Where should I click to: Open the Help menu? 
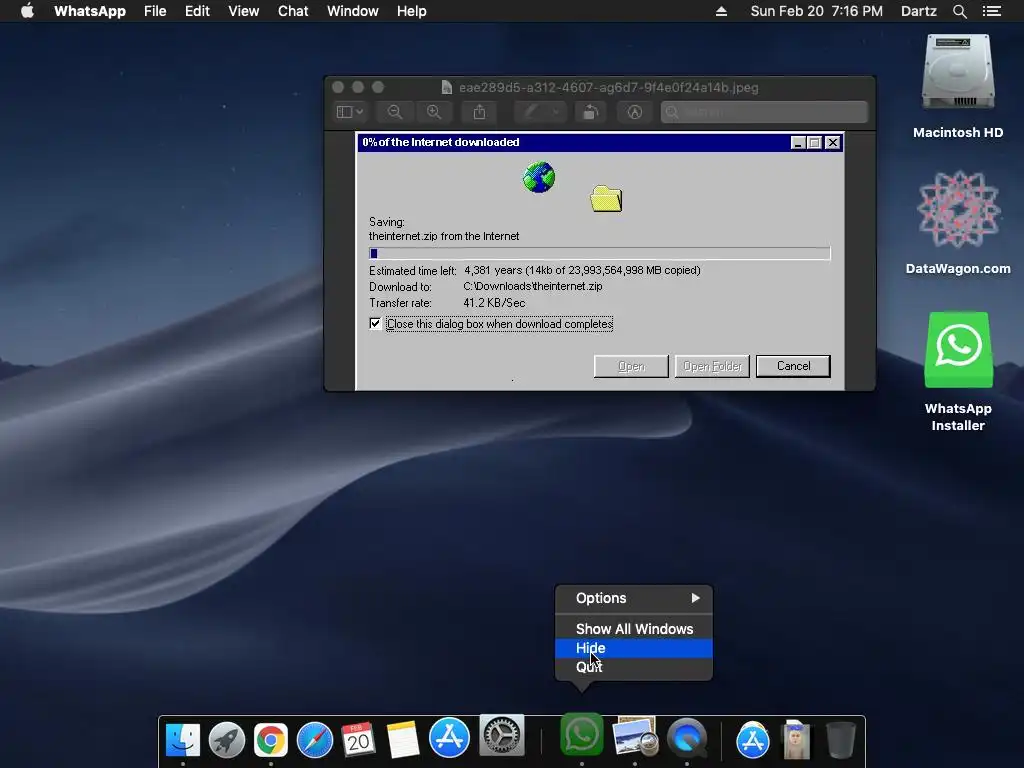(411, 11)
